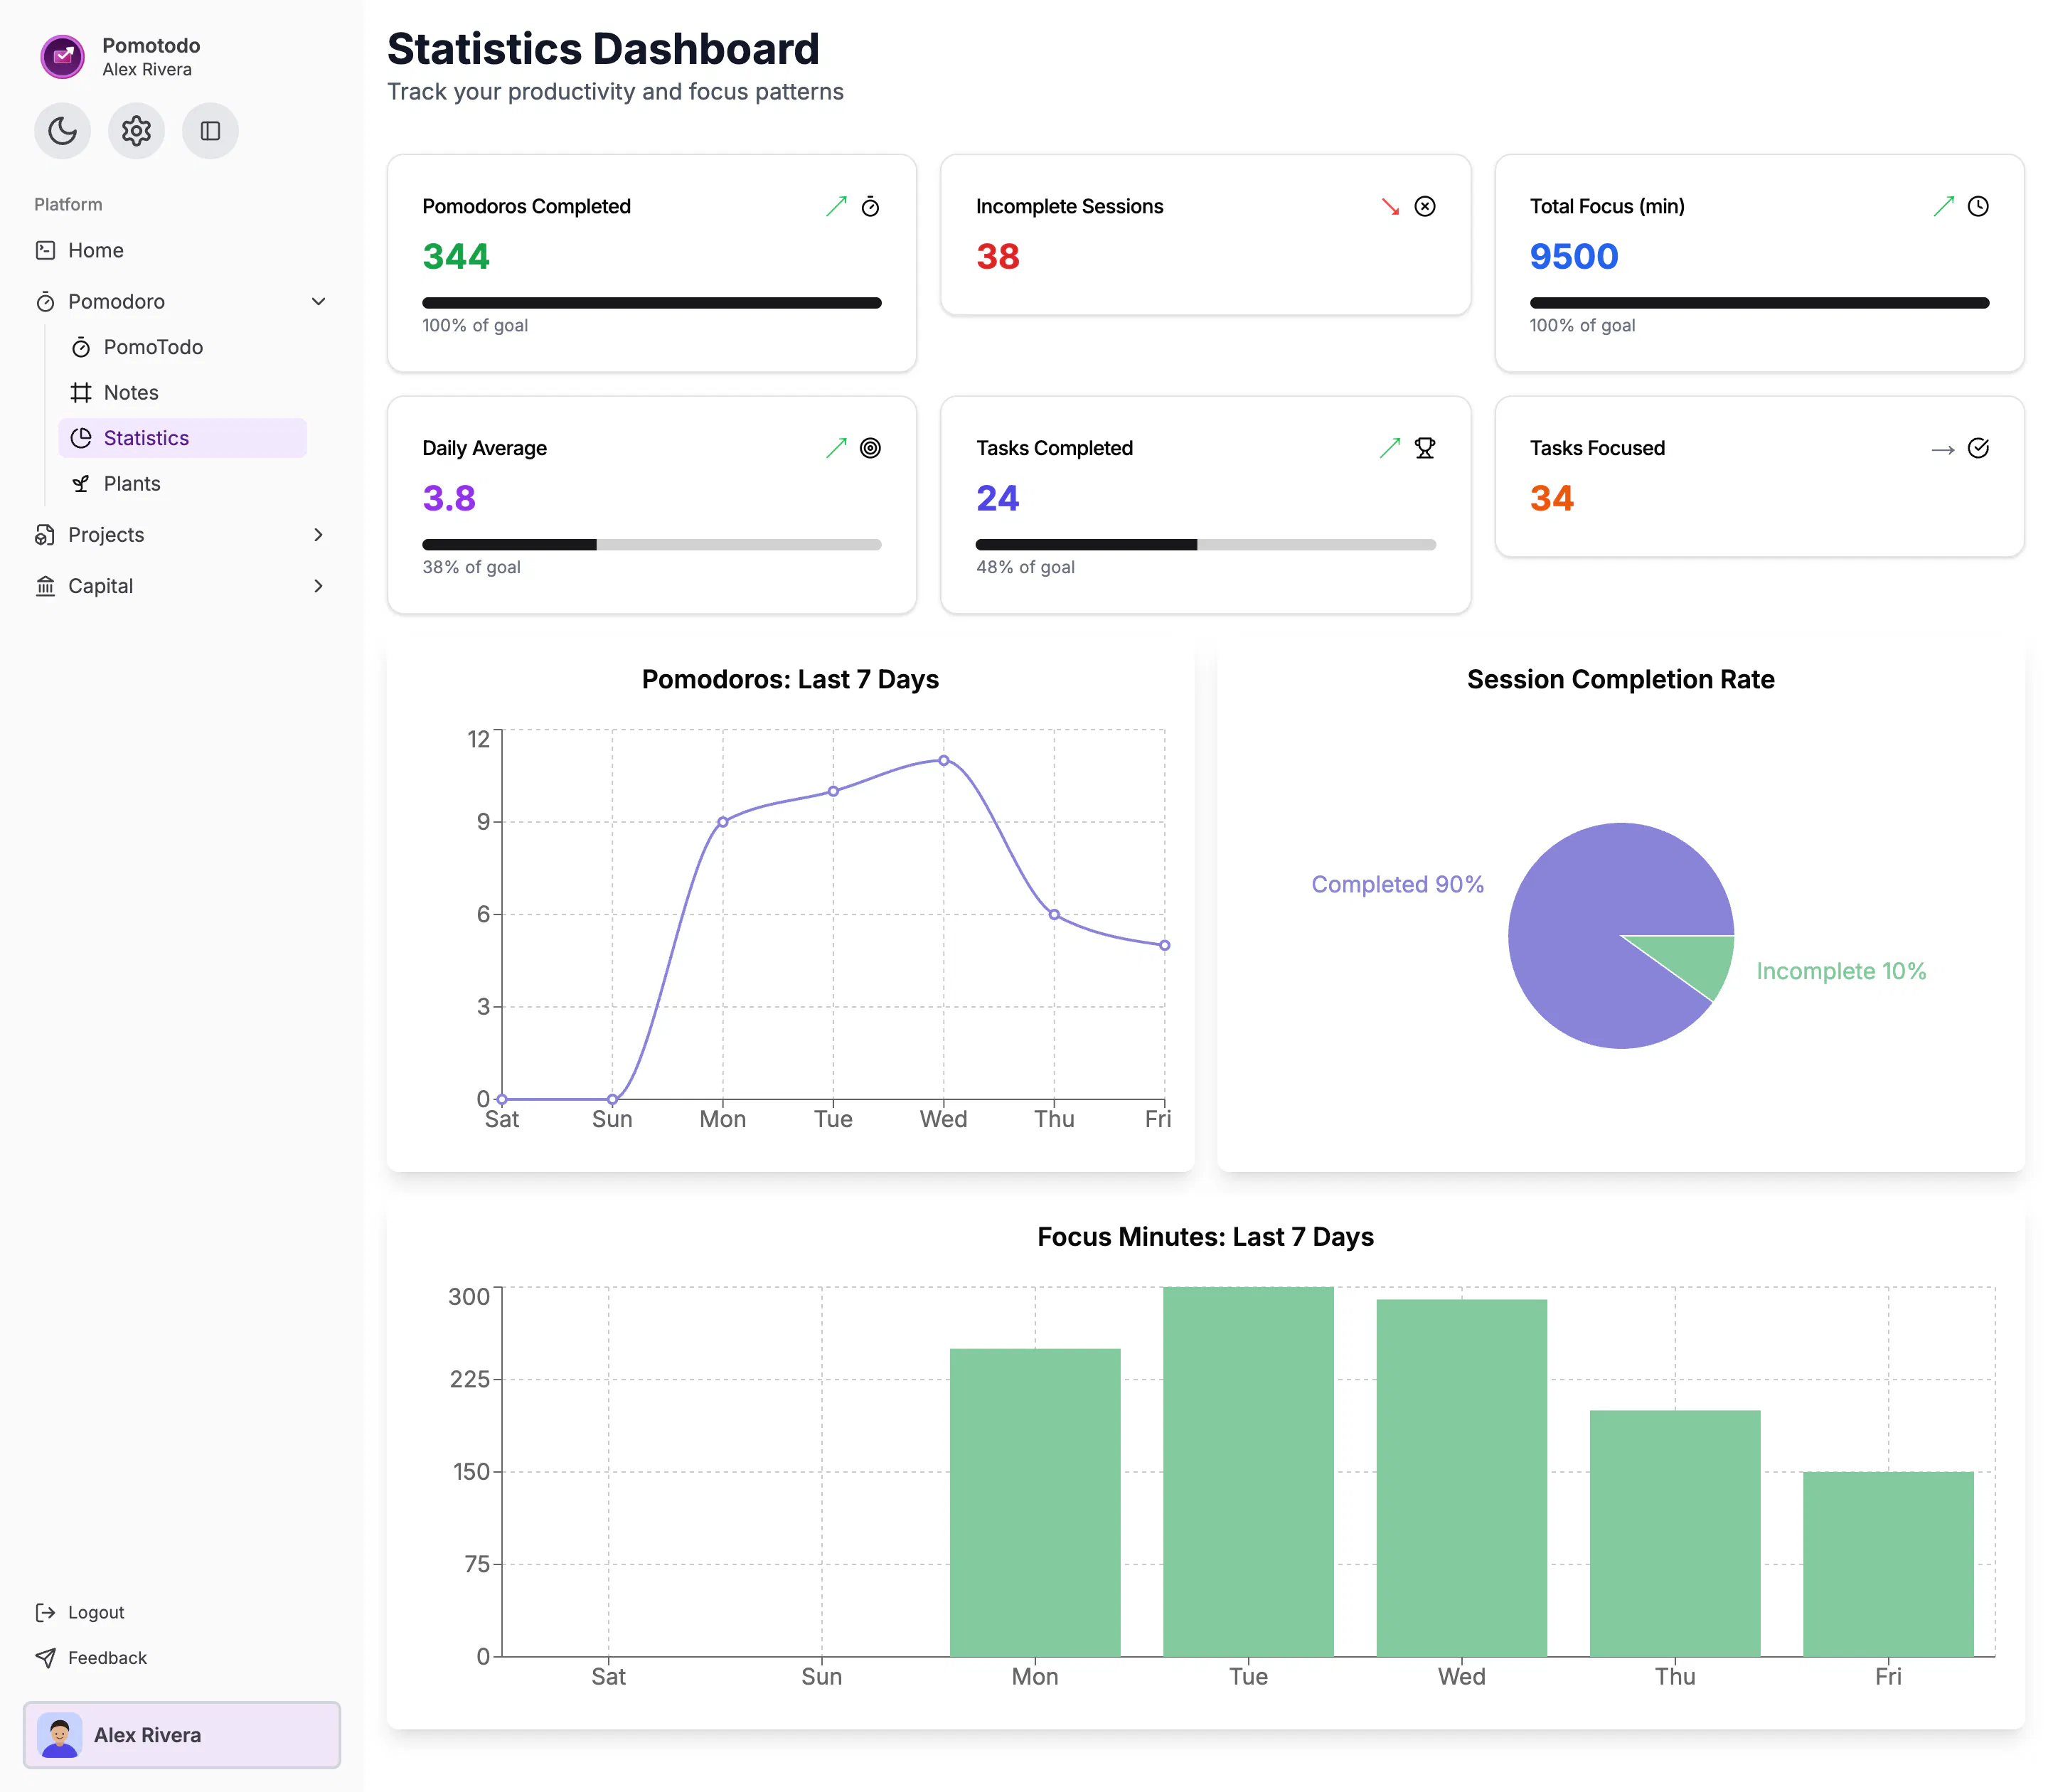Click the timer icon on Pomodoros Completed
This screenshot has height=1792, width=2048.
pyautogui.click(x=871, y=207)
